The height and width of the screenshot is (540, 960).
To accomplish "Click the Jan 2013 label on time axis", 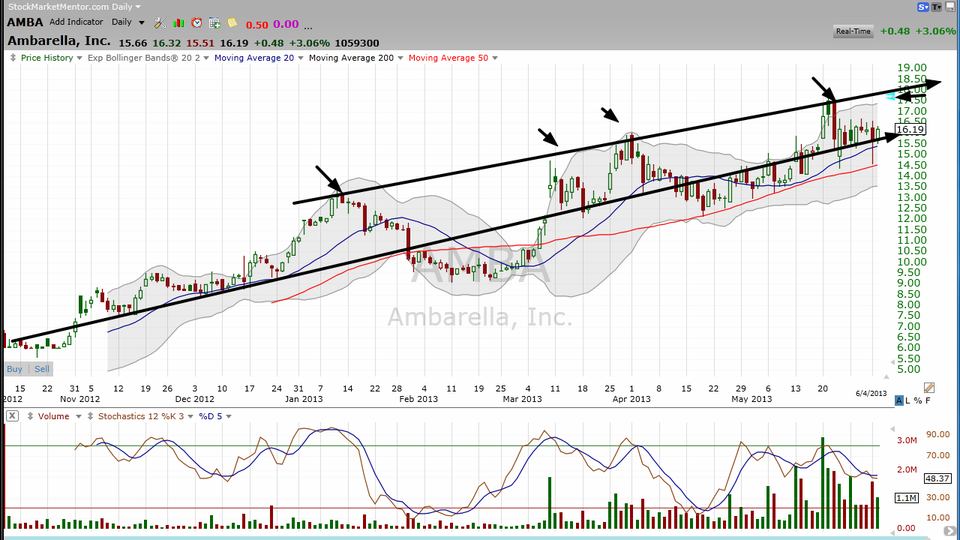I will pos(304,399).
